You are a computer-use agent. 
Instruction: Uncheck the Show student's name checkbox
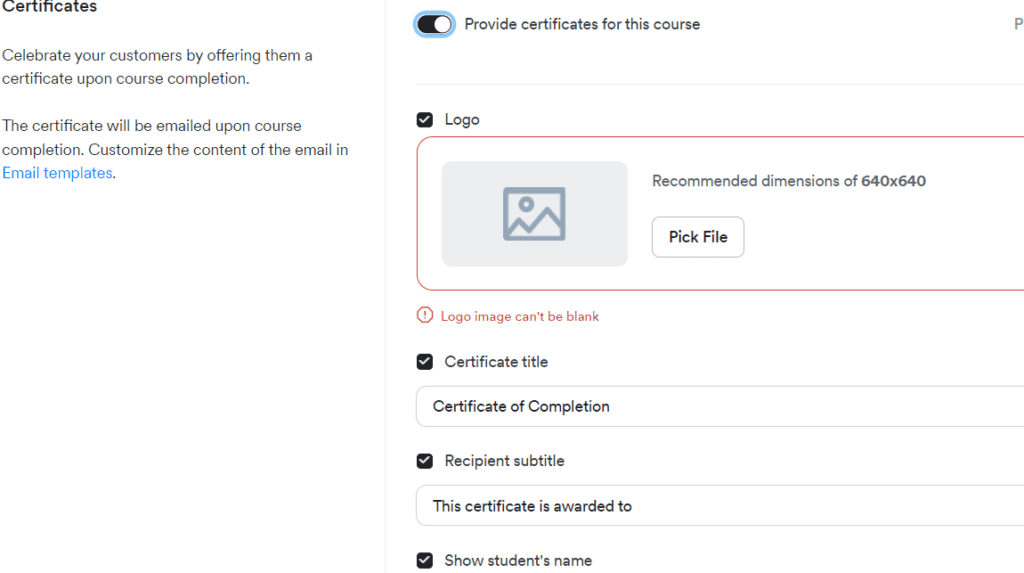pos(425,560)
